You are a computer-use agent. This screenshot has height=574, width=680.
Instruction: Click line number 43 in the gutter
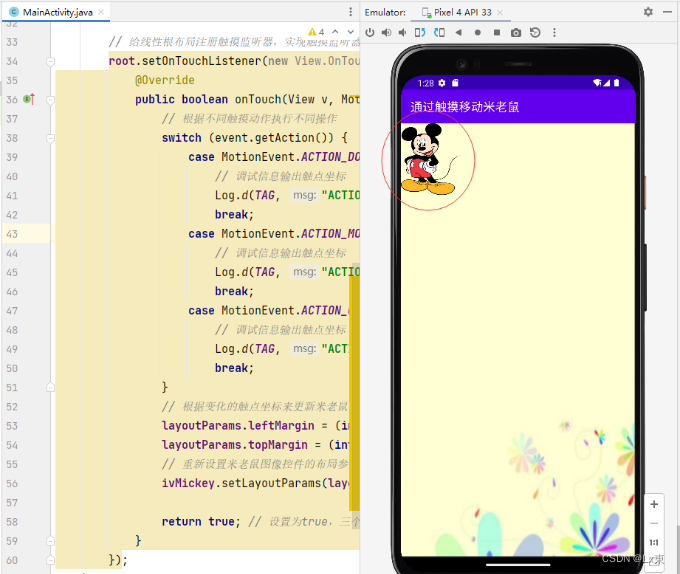[12, 234]
